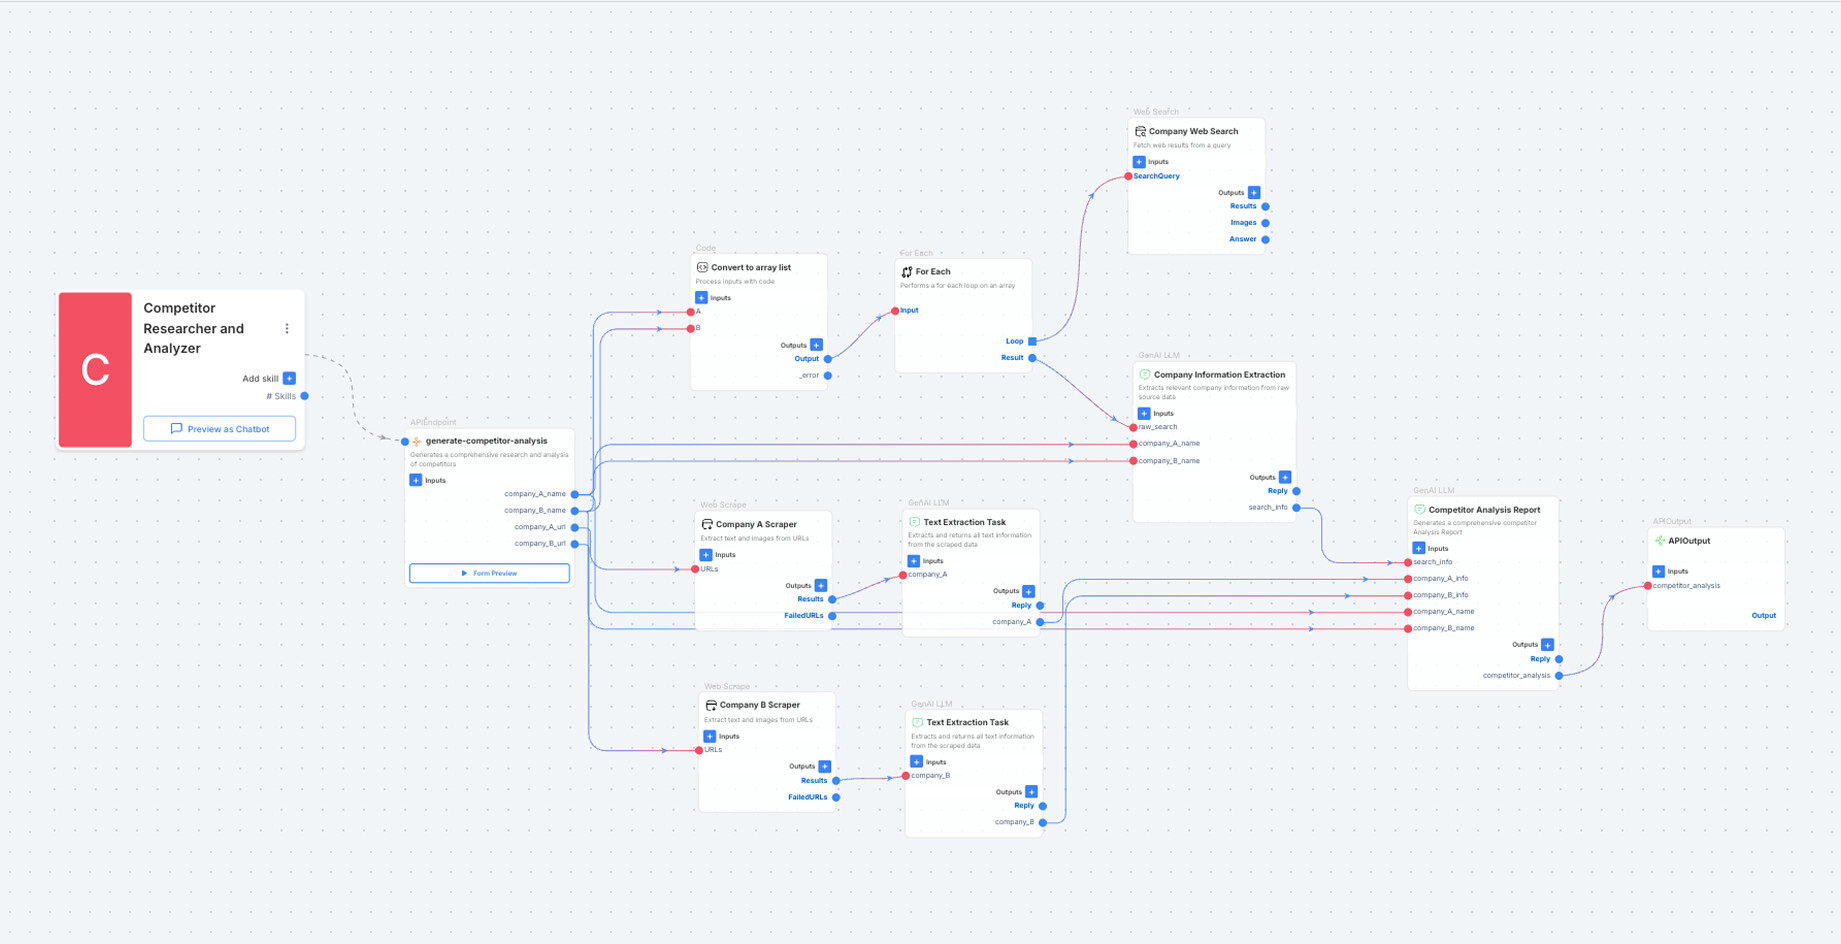This screenshot has height=944, width=1841.
Task: Click the Company A Scraper node icon
Action: (707, 524)
